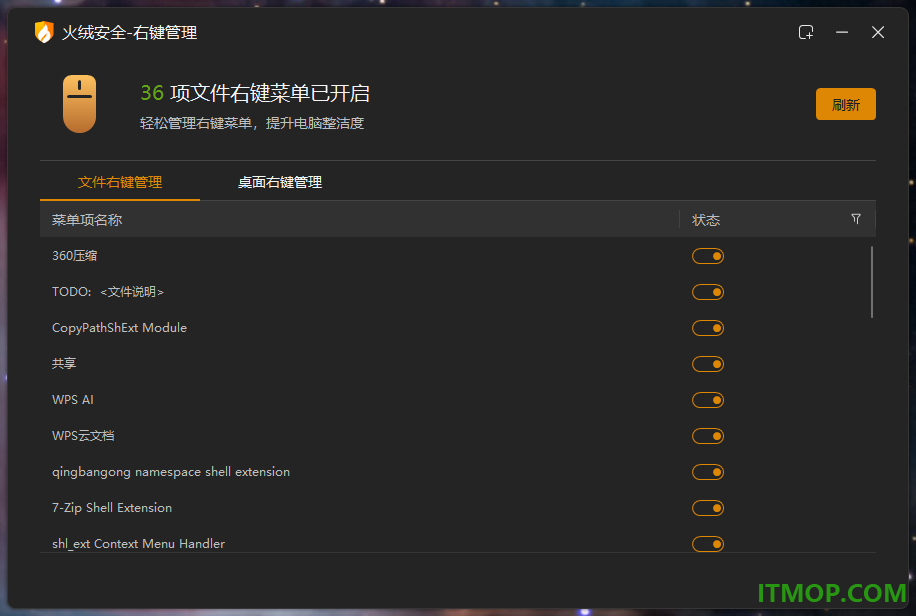This screenshot has width=916, height=616.
Task: Toggle the WPS云文档 switch
Action: pyautogui.click(x=708, y=436)
